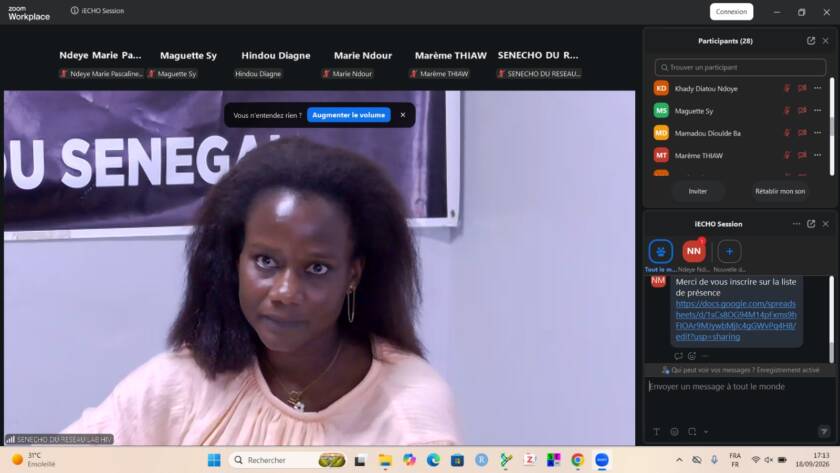This screenshot has width=840, height=473.
Task: Select Hindou Diagne participant tile
Action: tap(275, 64)
